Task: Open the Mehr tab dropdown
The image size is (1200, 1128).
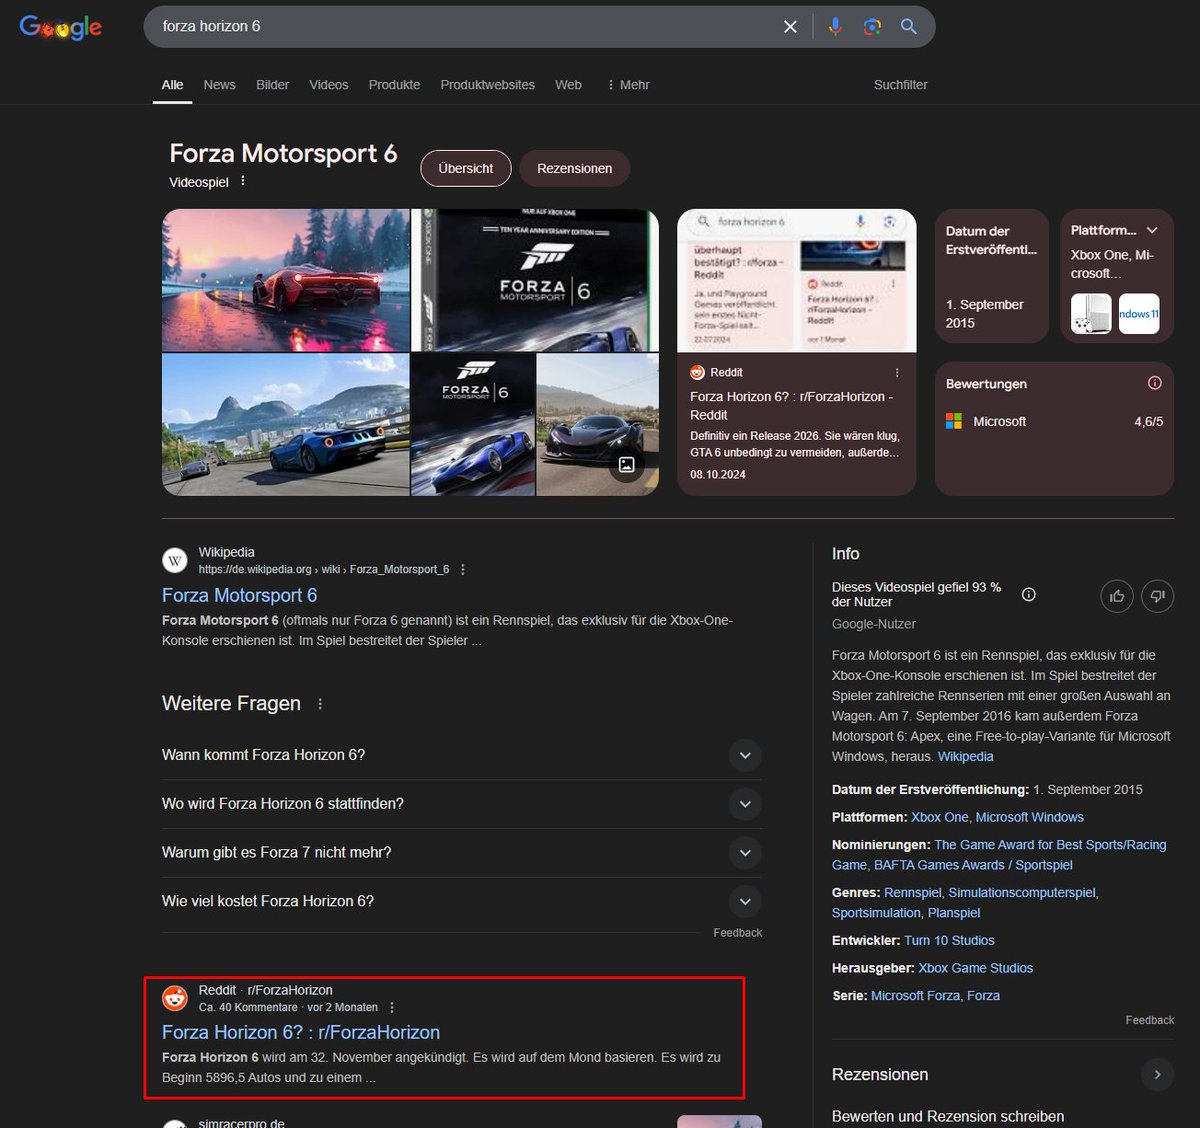Action: coord(628,85)
